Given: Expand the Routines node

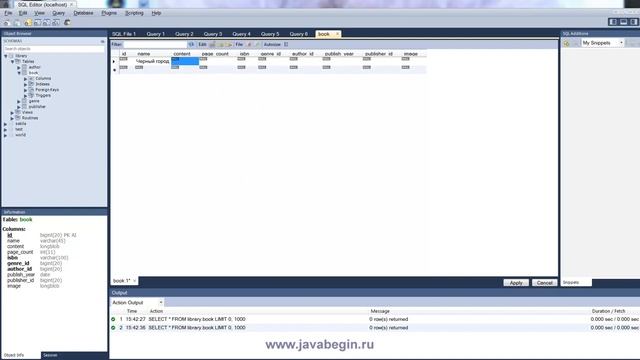Looking at the screenshot, I should tap(12, 118).
